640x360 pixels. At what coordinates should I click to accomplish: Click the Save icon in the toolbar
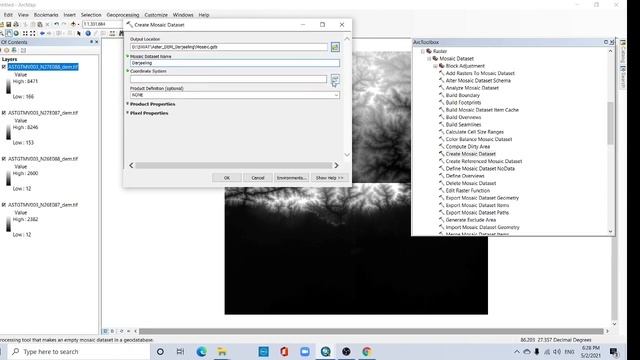pyautogui.click(x=9, y=24)
